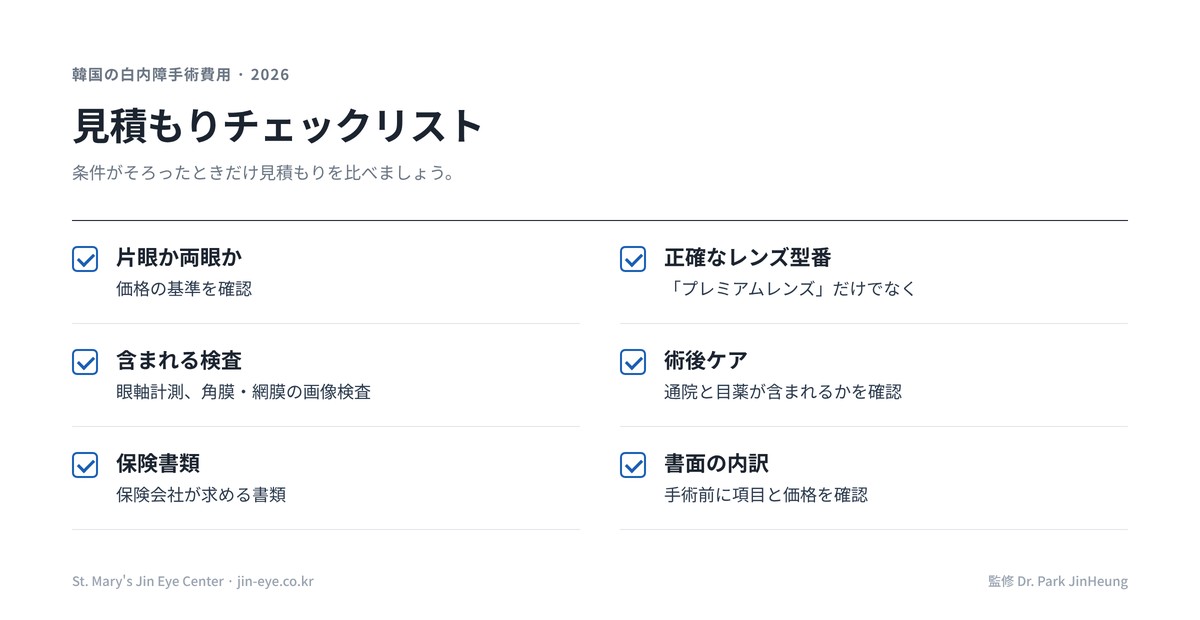Image resolution: width=1200 pixels, height=620 pixels.
Task: Click description 眼軸計測、角膜・網膜の画像検査
Action: coord(244,392)
